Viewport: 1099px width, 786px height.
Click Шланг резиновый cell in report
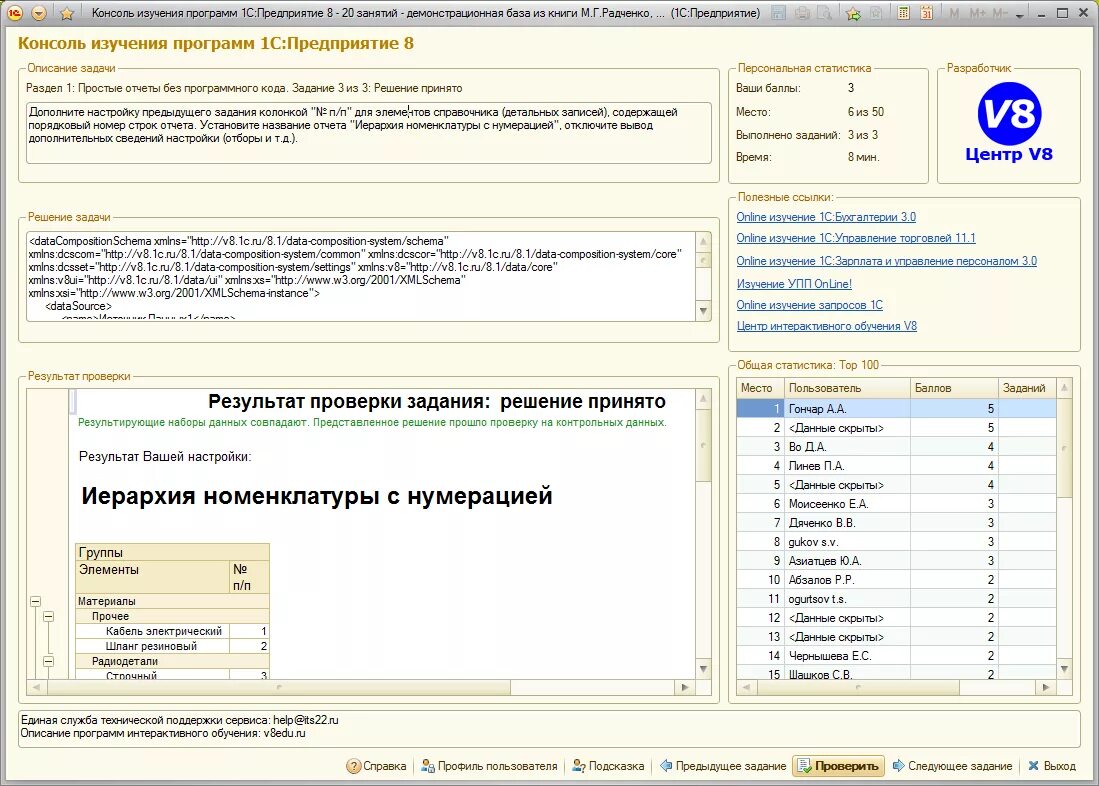(151, 646)
